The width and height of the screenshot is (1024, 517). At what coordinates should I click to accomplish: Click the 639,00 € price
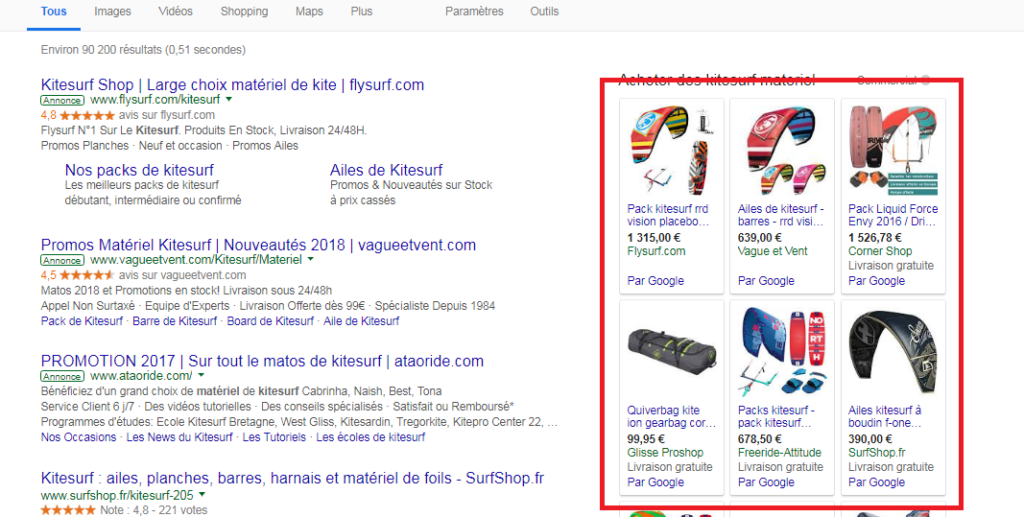[760, 238]
